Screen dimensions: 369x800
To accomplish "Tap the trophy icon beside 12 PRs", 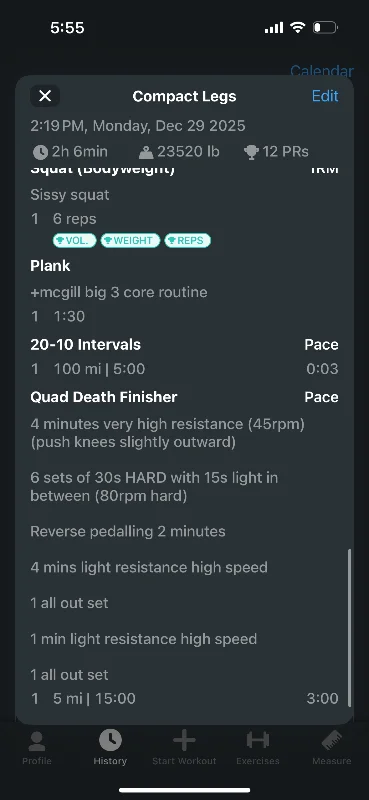I will pyautogui.click(x=251, y=152).
